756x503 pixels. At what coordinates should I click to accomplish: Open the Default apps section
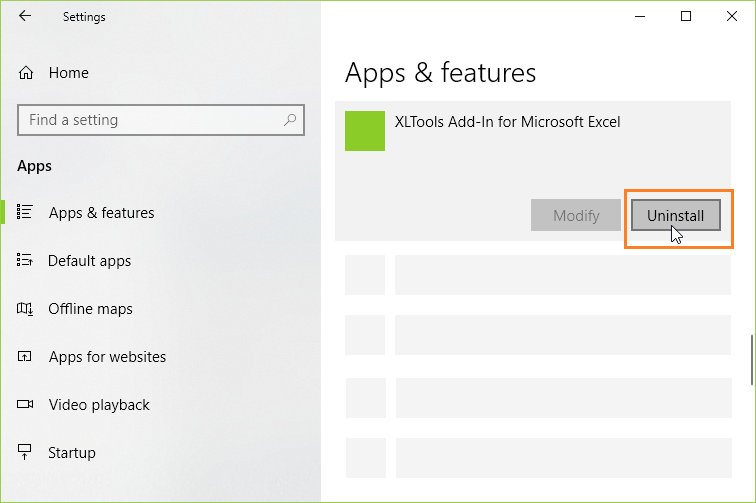[x=89, y=261]
